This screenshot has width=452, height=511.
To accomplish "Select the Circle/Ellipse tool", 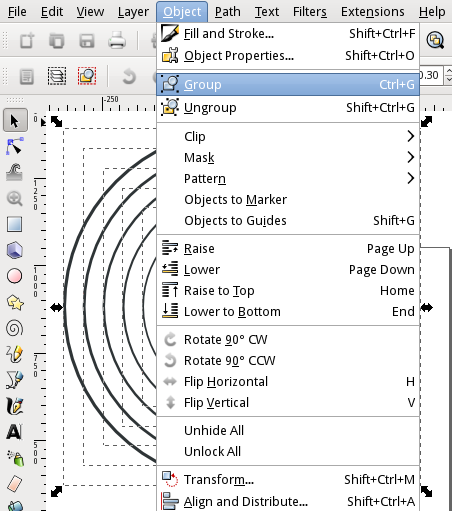I will pos(15,276).
